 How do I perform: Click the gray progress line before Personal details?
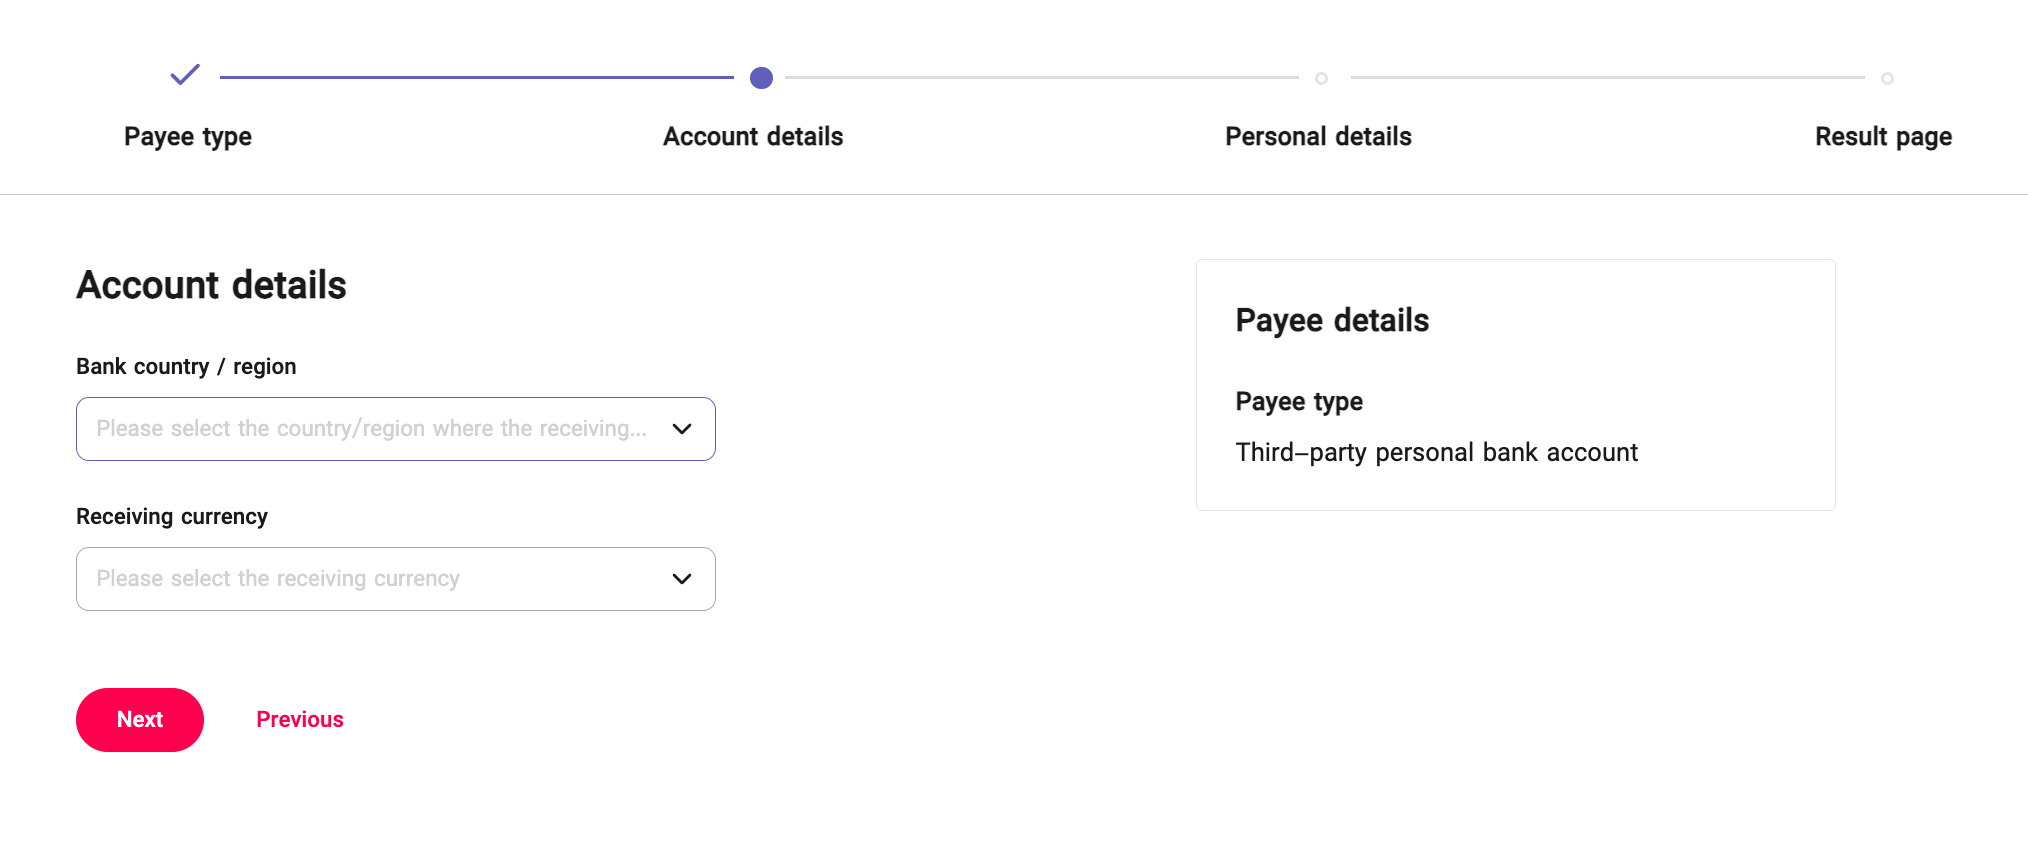[x=1041, y=77]
